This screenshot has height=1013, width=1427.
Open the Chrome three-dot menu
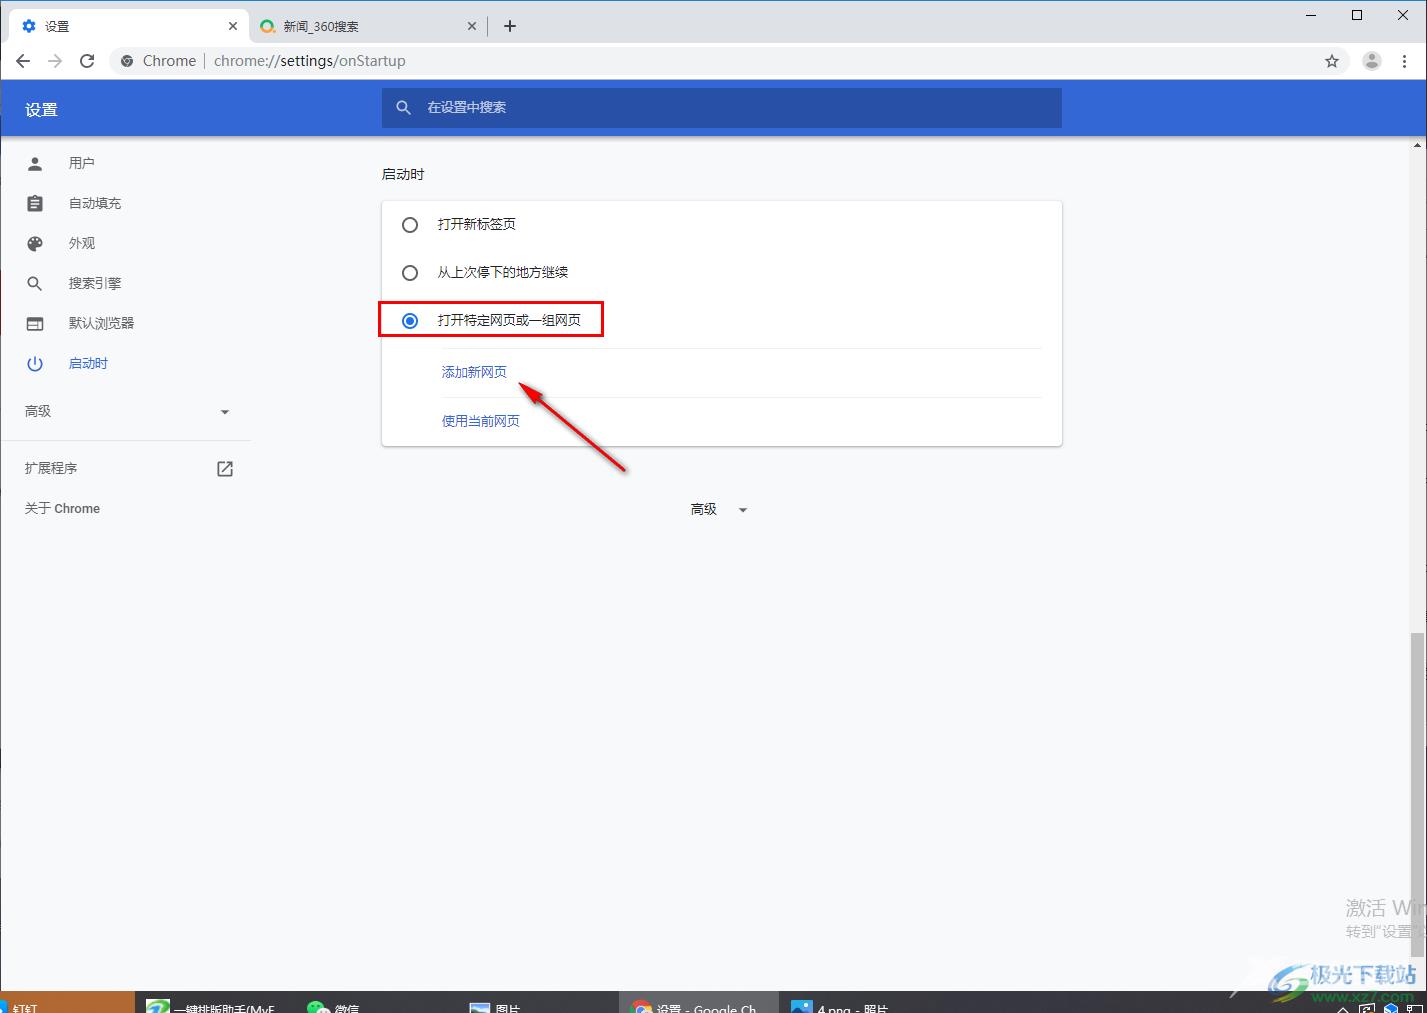(1406, 61)
